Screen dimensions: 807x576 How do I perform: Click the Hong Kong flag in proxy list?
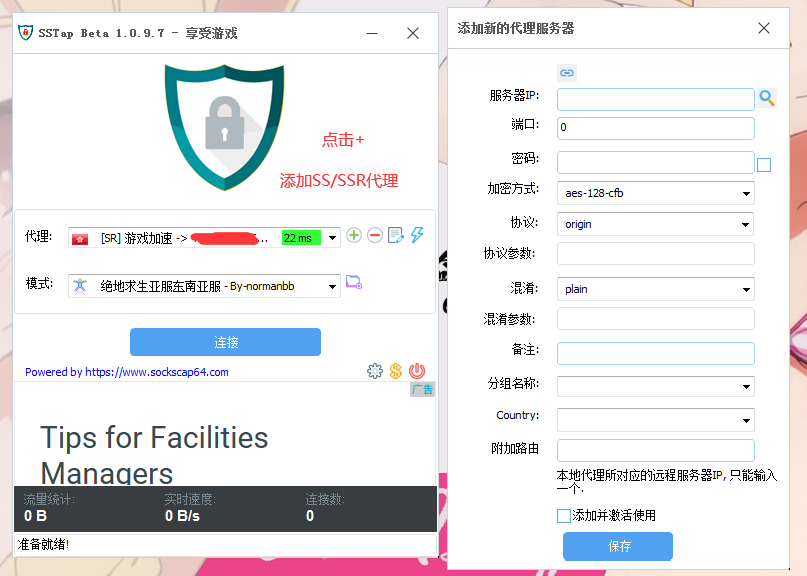pos(80,239)
